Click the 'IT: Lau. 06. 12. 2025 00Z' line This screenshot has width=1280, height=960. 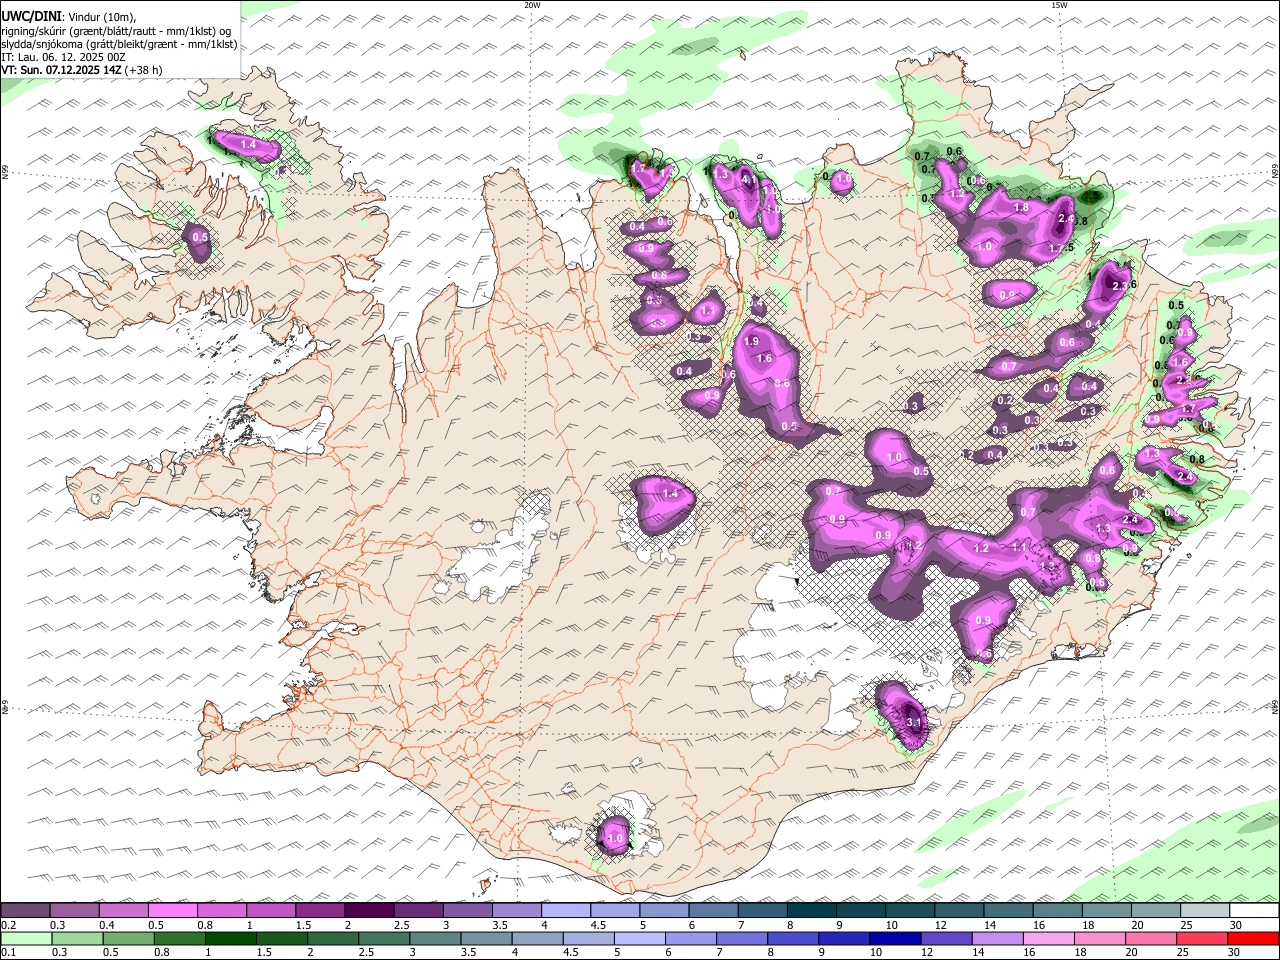point(63,57)
